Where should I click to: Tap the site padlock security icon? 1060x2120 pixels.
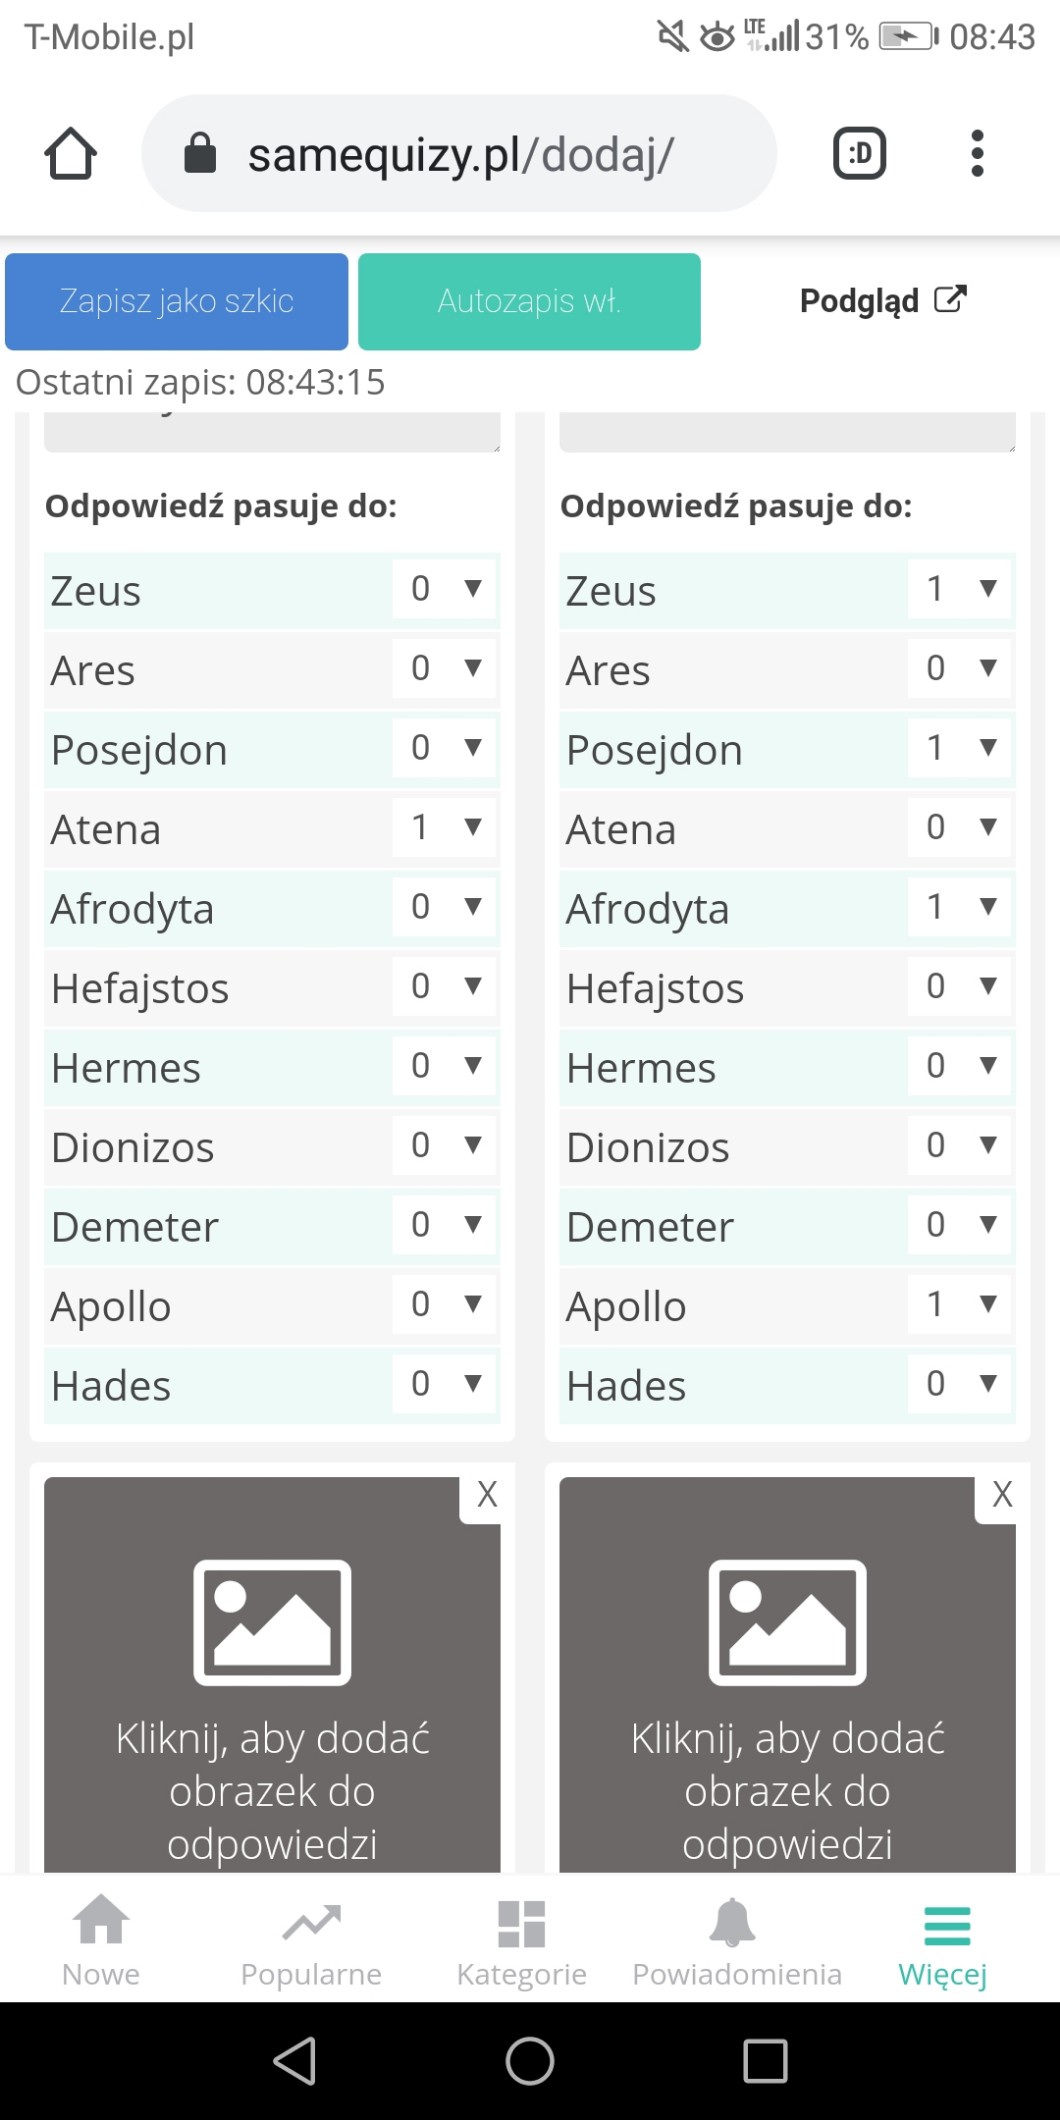click(200, 154)
